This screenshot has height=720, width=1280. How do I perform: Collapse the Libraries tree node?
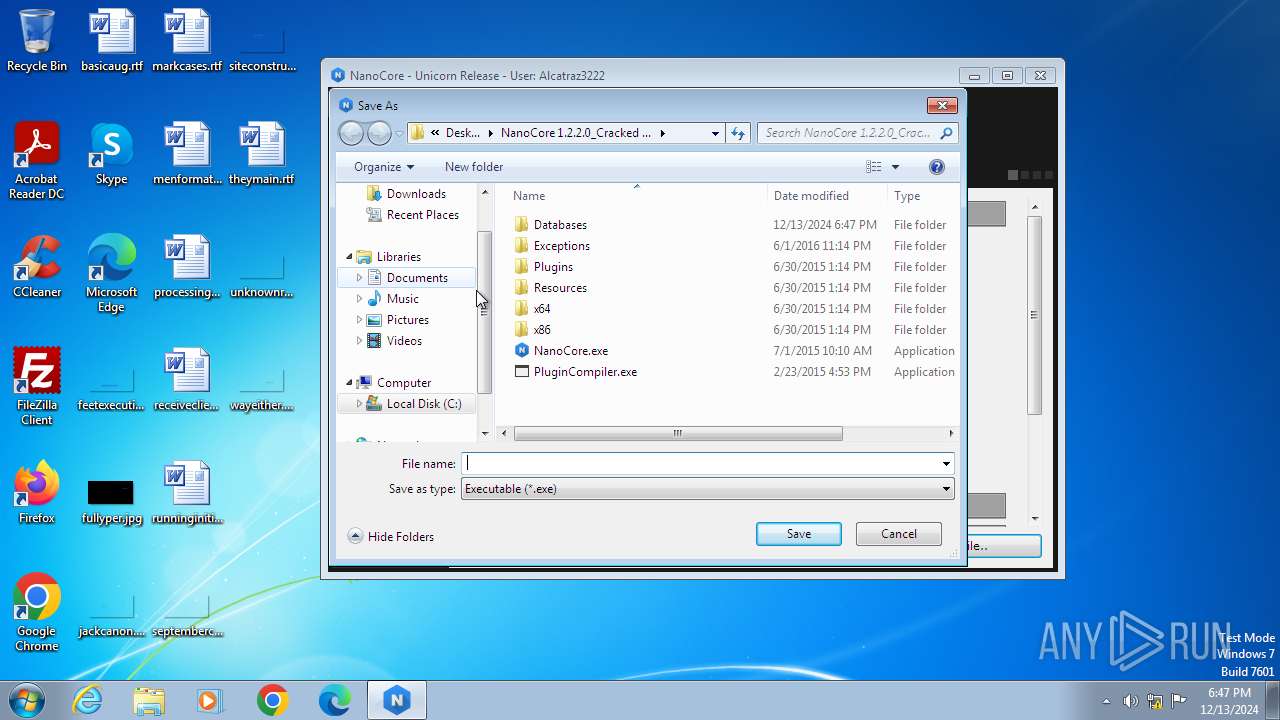pos(350,257)
